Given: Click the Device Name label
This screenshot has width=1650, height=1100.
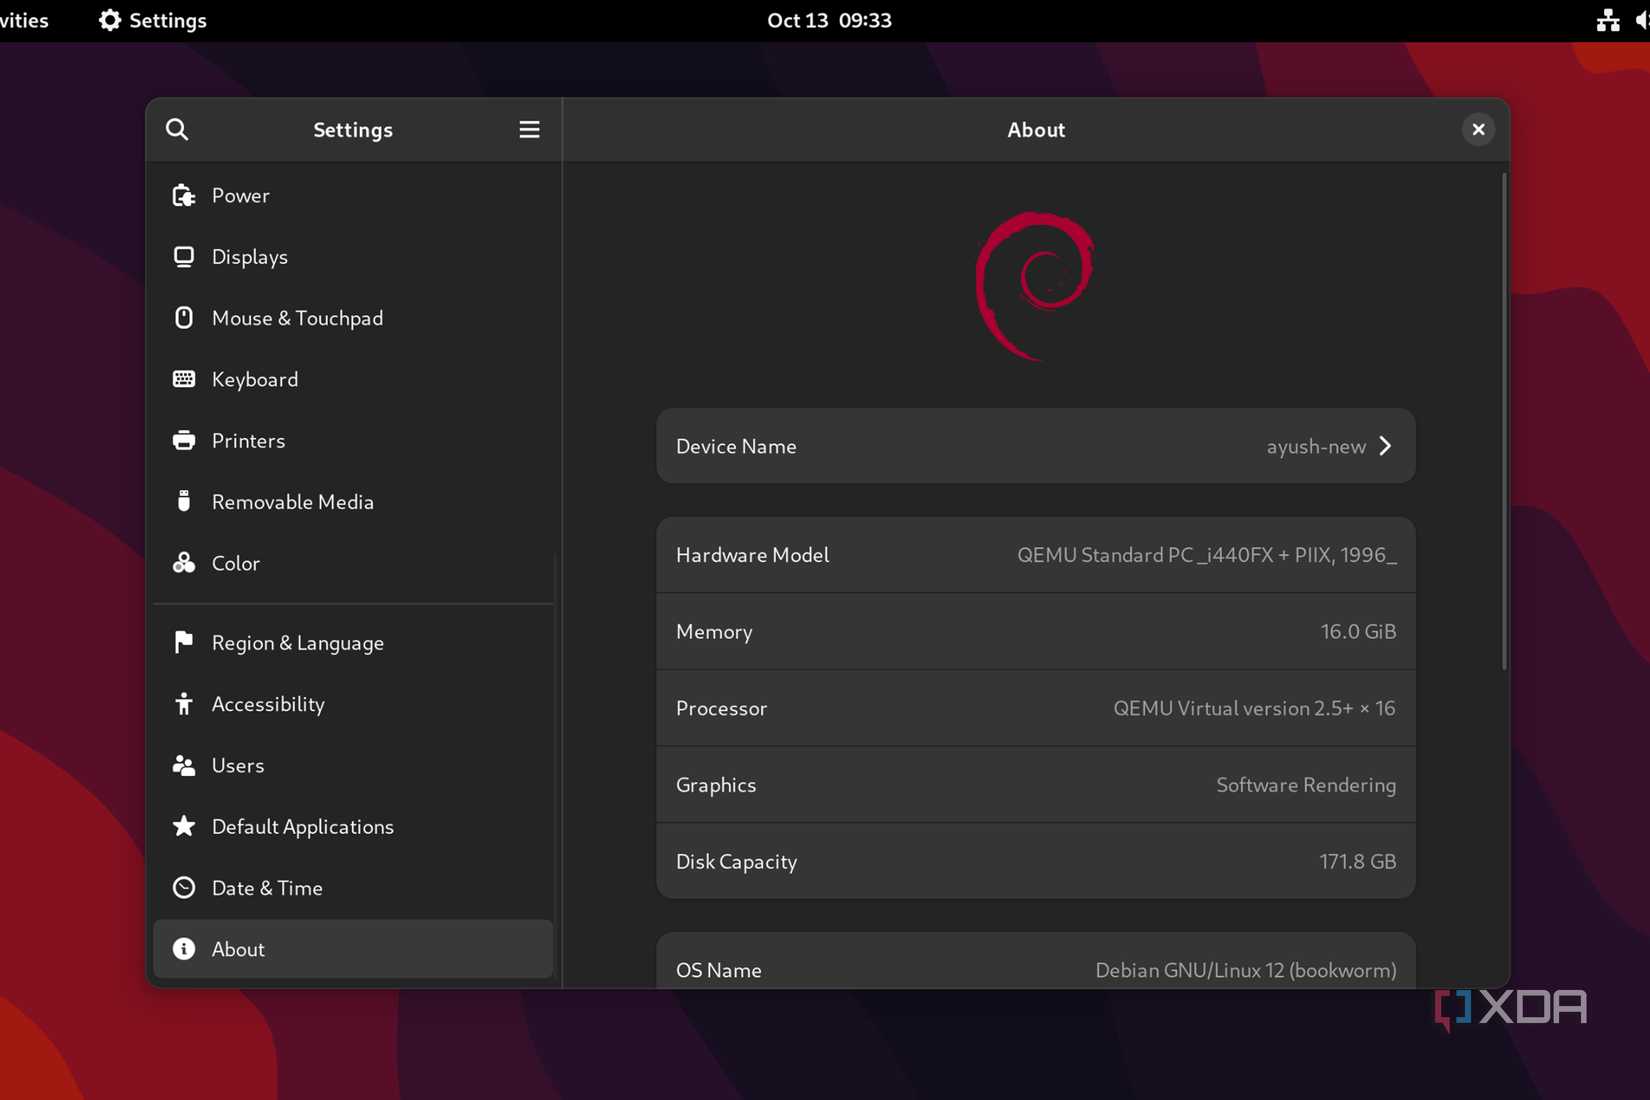Looking at the screenshot, I should 736,446.
